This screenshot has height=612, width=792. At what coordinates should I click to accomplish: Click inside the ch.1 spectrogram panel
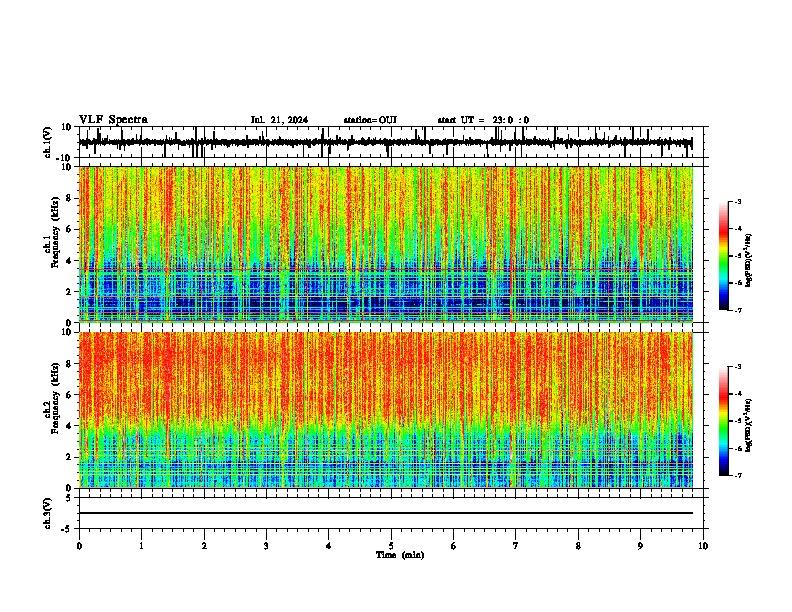tap(385, 244)
